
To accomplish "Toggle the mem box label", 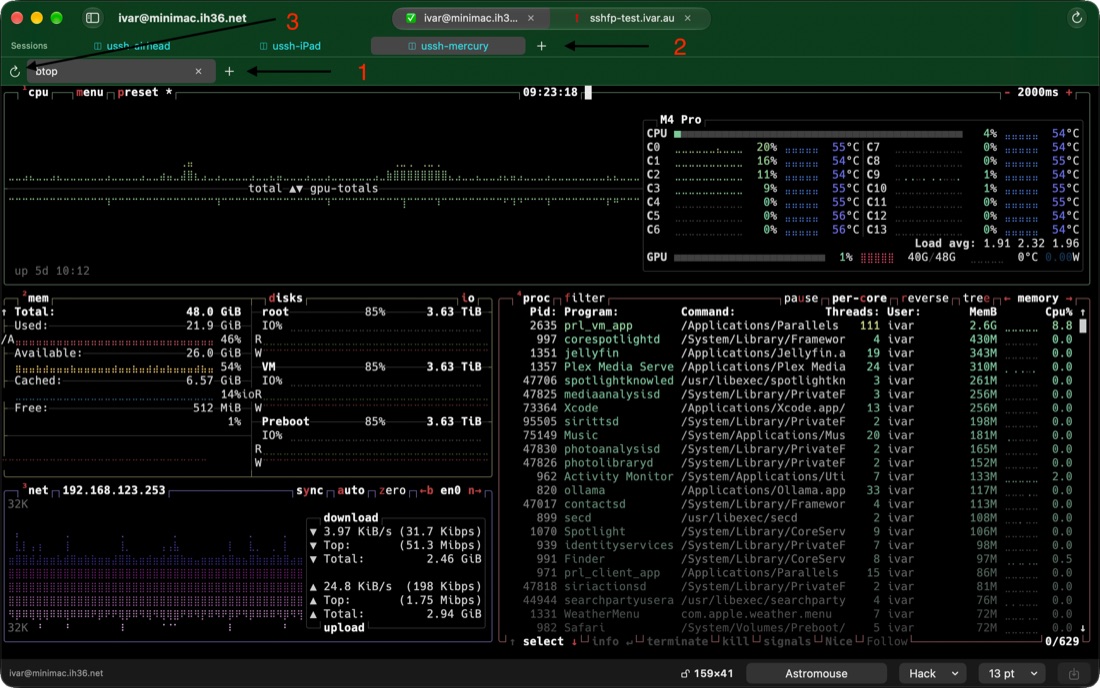I will [36, 298].
